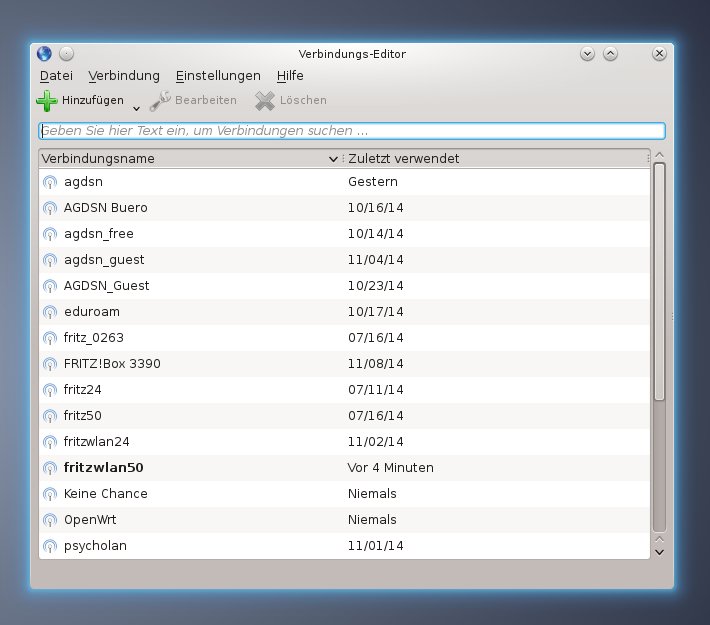Click the wireless icon next to psycholan
This screenshot has width=710, height=625.
(51, 546)
